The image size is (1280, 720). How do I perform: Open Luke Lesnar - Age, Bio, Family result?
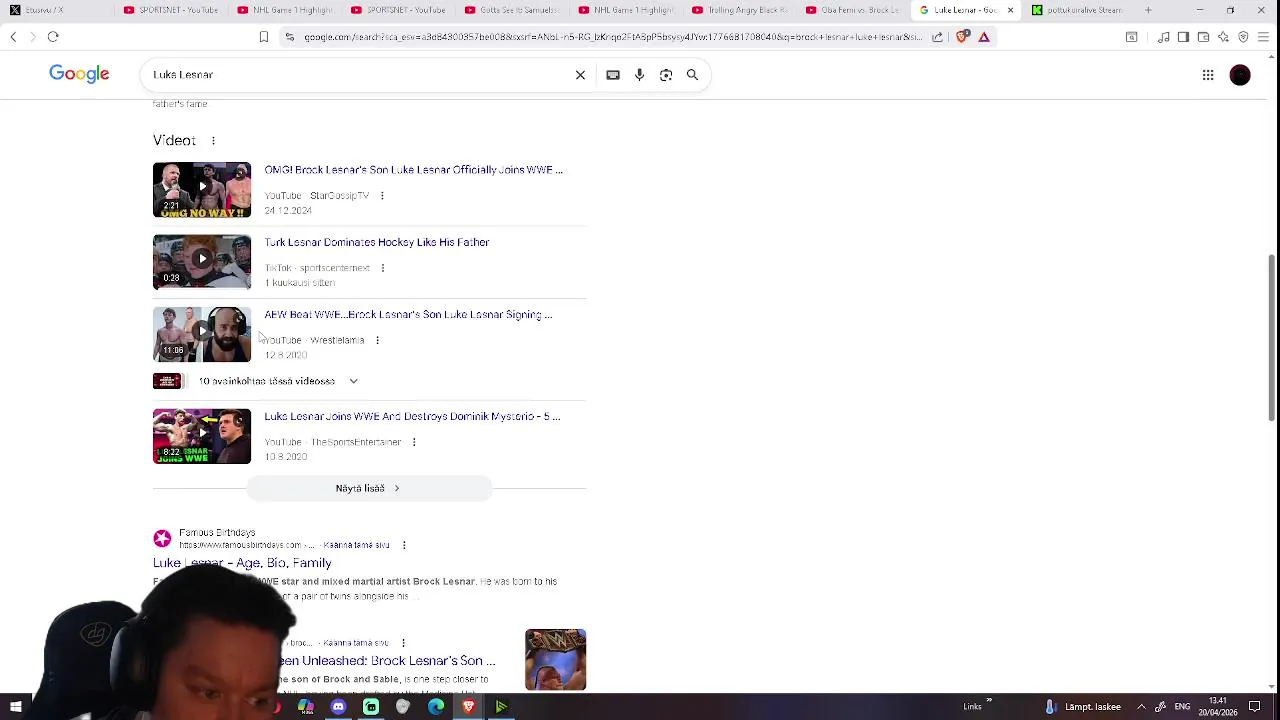coord(242,563)
